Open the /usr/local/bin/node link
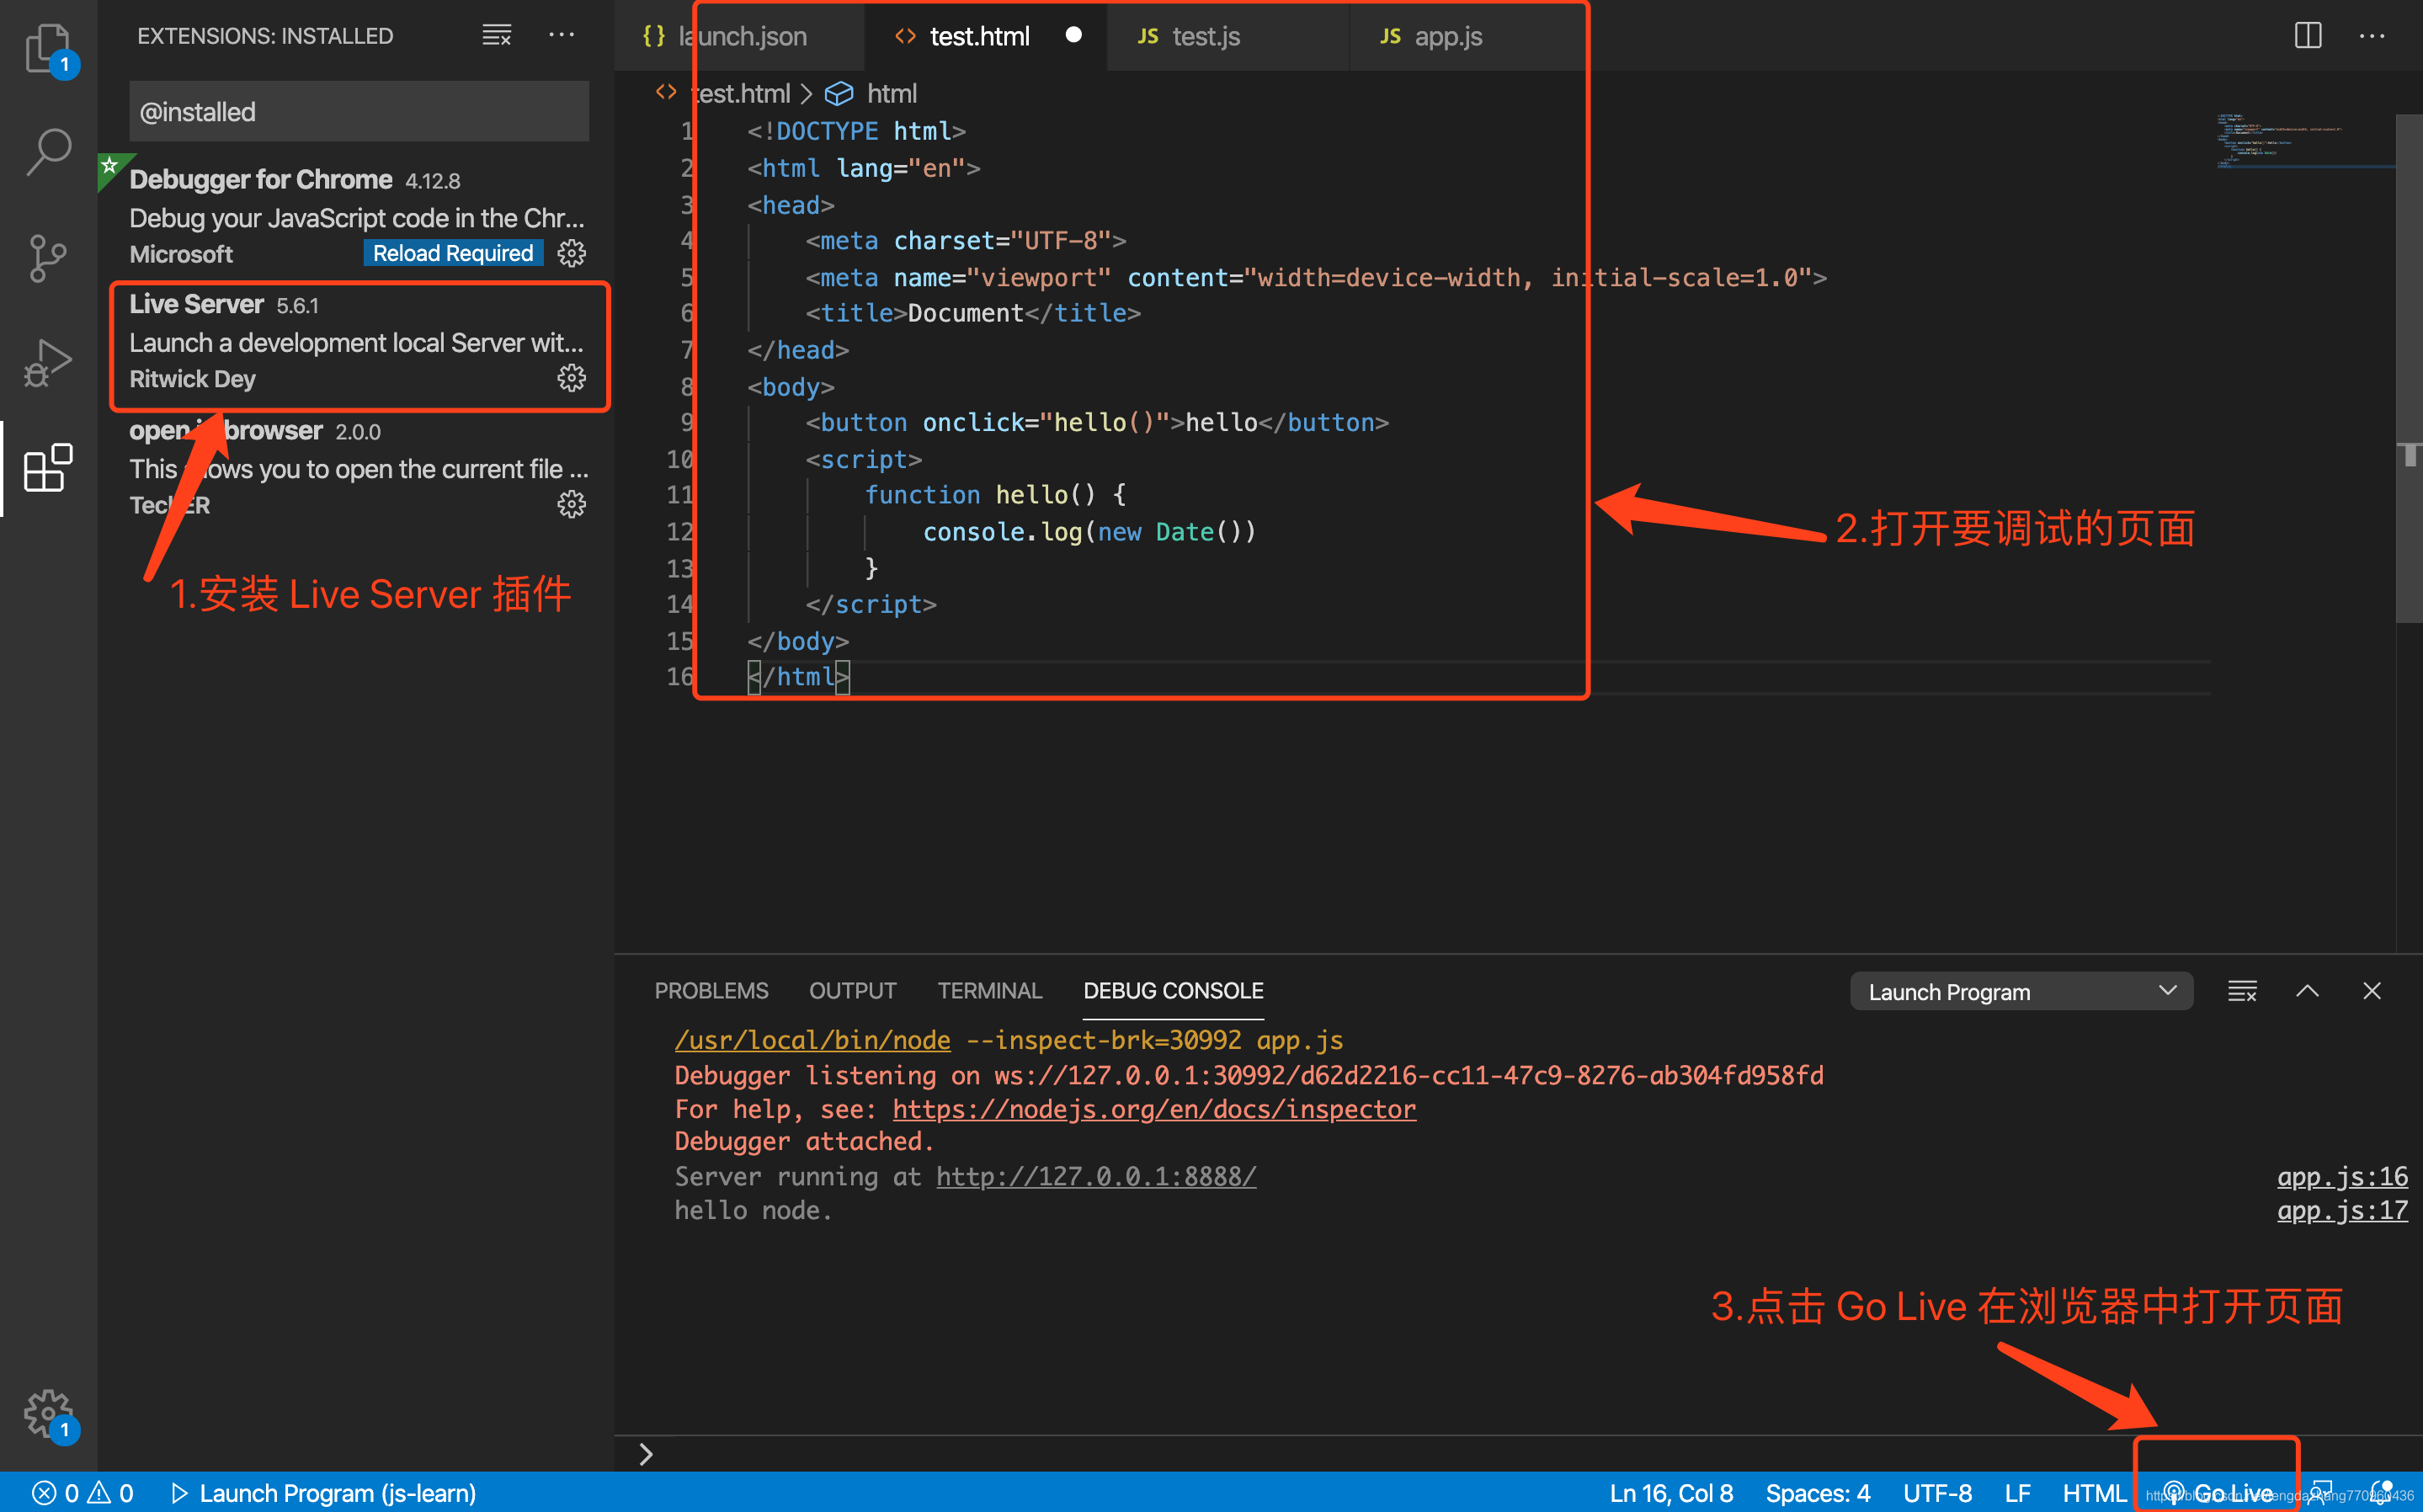 coord(812,1040)
